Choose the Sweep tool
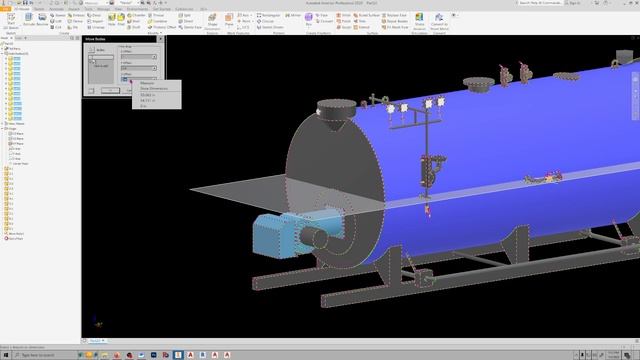640x360 pixels. pyautogui.click(x=58, y=16)
